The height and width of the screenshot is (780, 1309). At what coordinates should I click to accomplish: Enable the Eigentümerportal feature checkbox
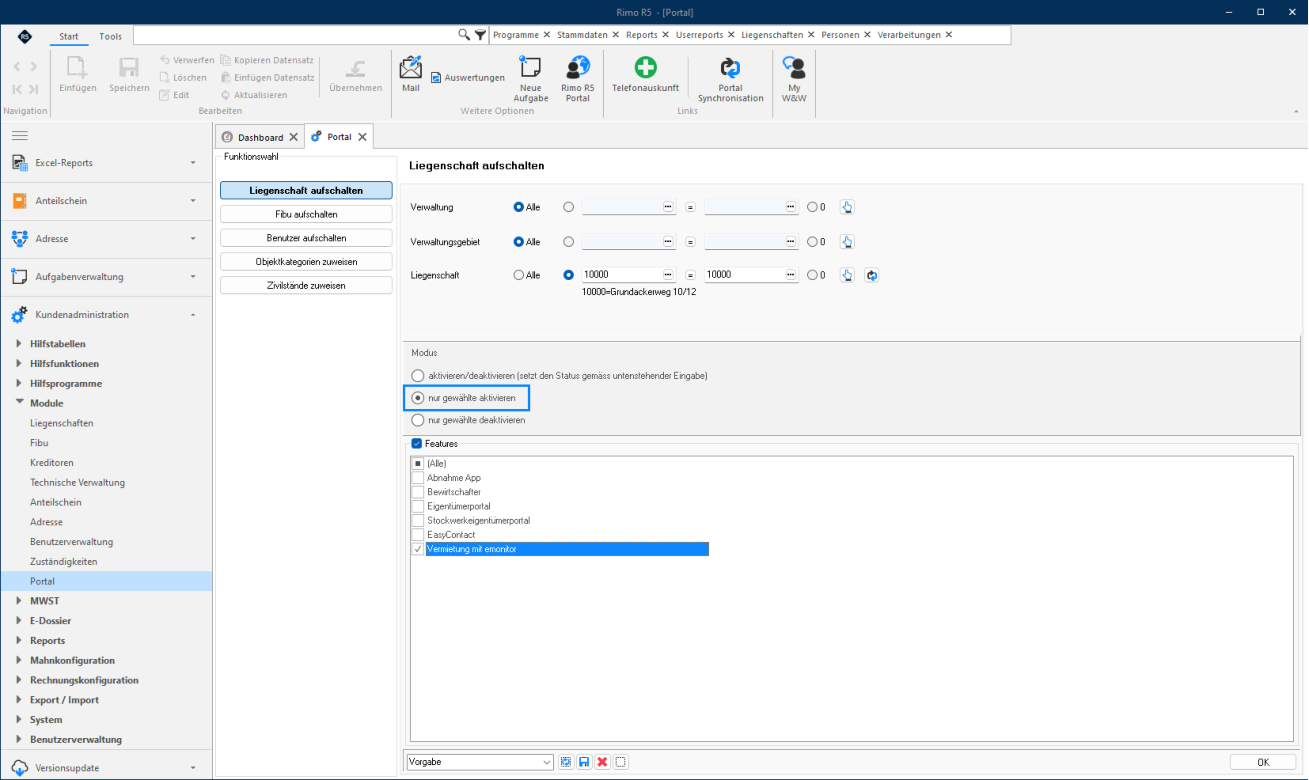(x=417, y=506)
